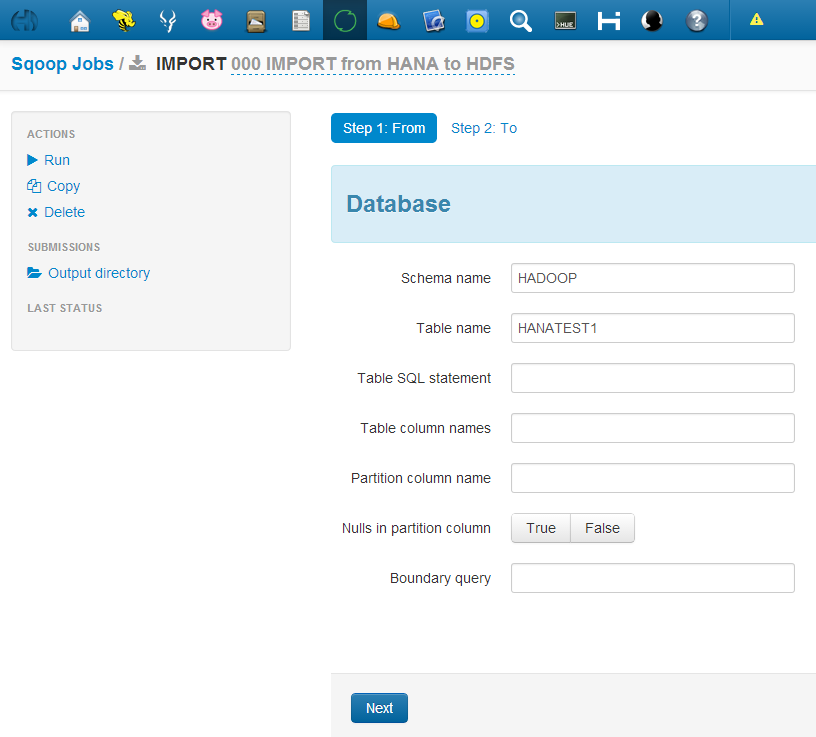The height and width of the screenshot is (737, 816).
Task: Click the Hue logo icon
Action: [x=24, y=21]
